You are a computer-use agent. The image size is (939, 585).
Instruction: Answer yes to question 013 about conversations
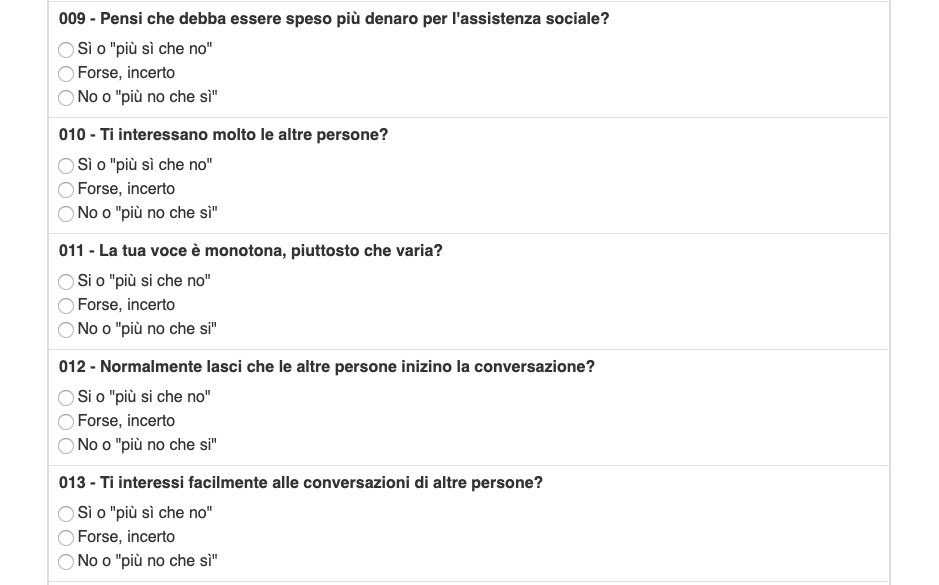66,514
